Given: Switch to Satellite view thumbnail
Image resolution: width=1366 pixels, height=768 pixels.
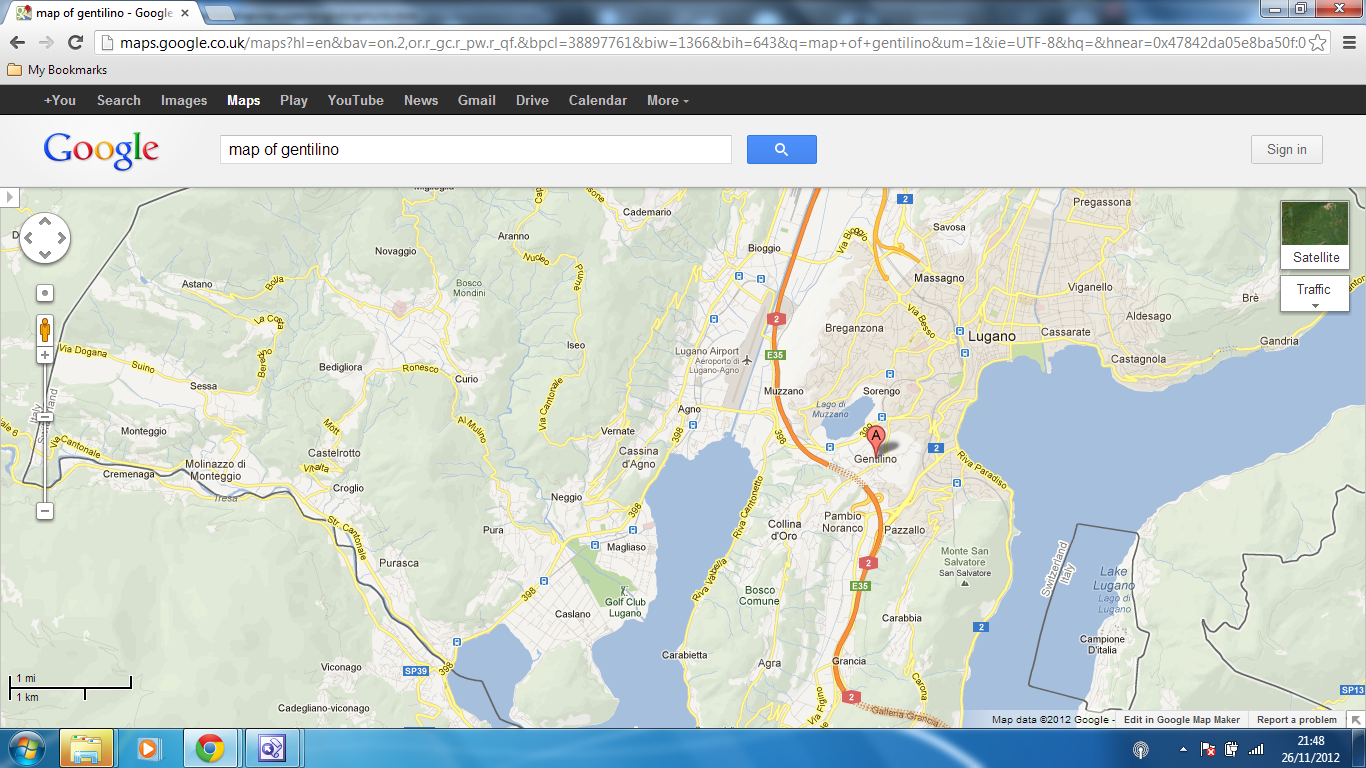Looking at the screenshot, I should [x=1314, y=235].
